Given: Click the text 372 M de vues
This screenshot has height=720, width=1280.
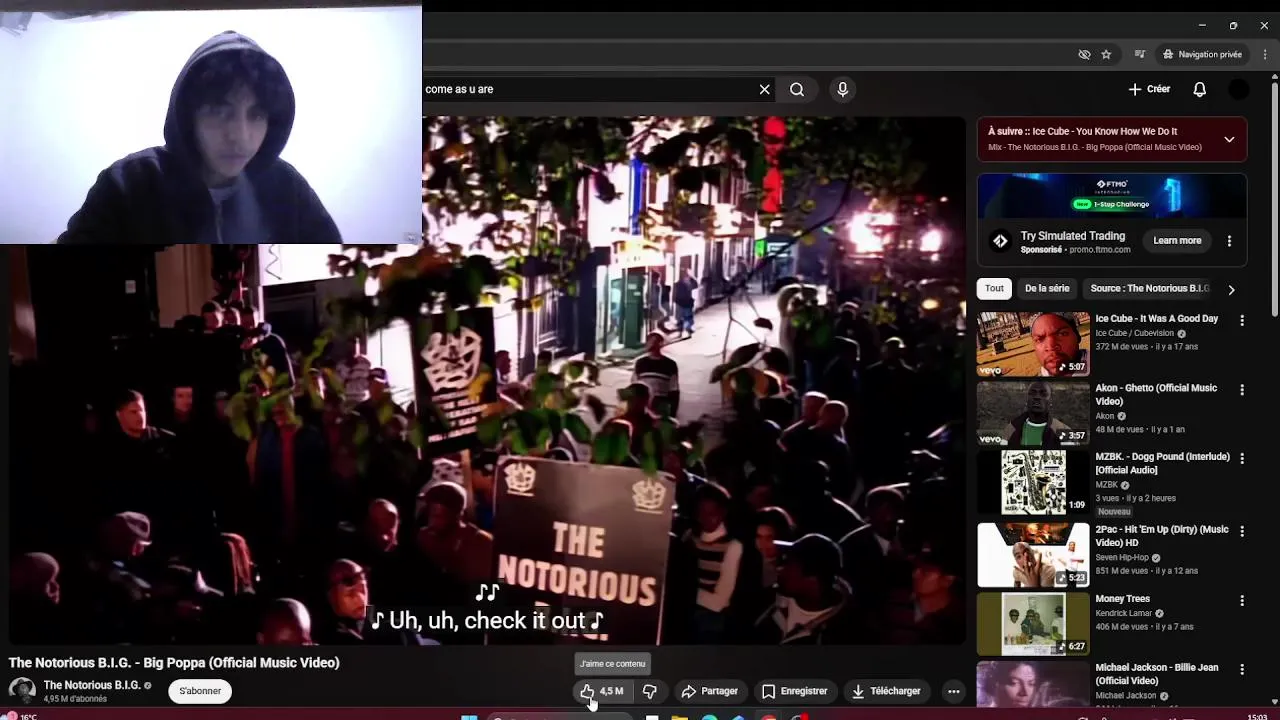Looking at the screenshot, I should click(x=1120, y=347).
